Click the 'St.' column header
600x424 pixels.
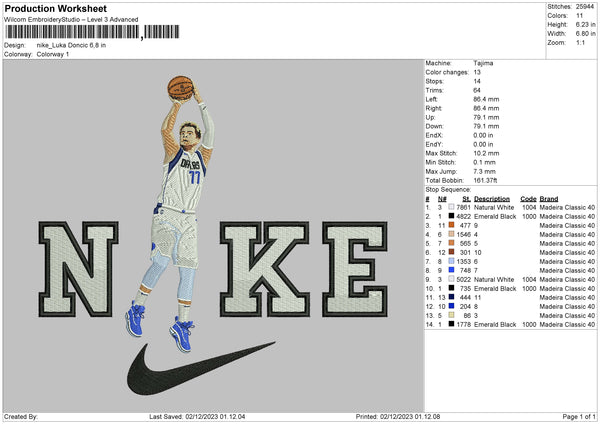pyautogui.click(x=466, y=199)
